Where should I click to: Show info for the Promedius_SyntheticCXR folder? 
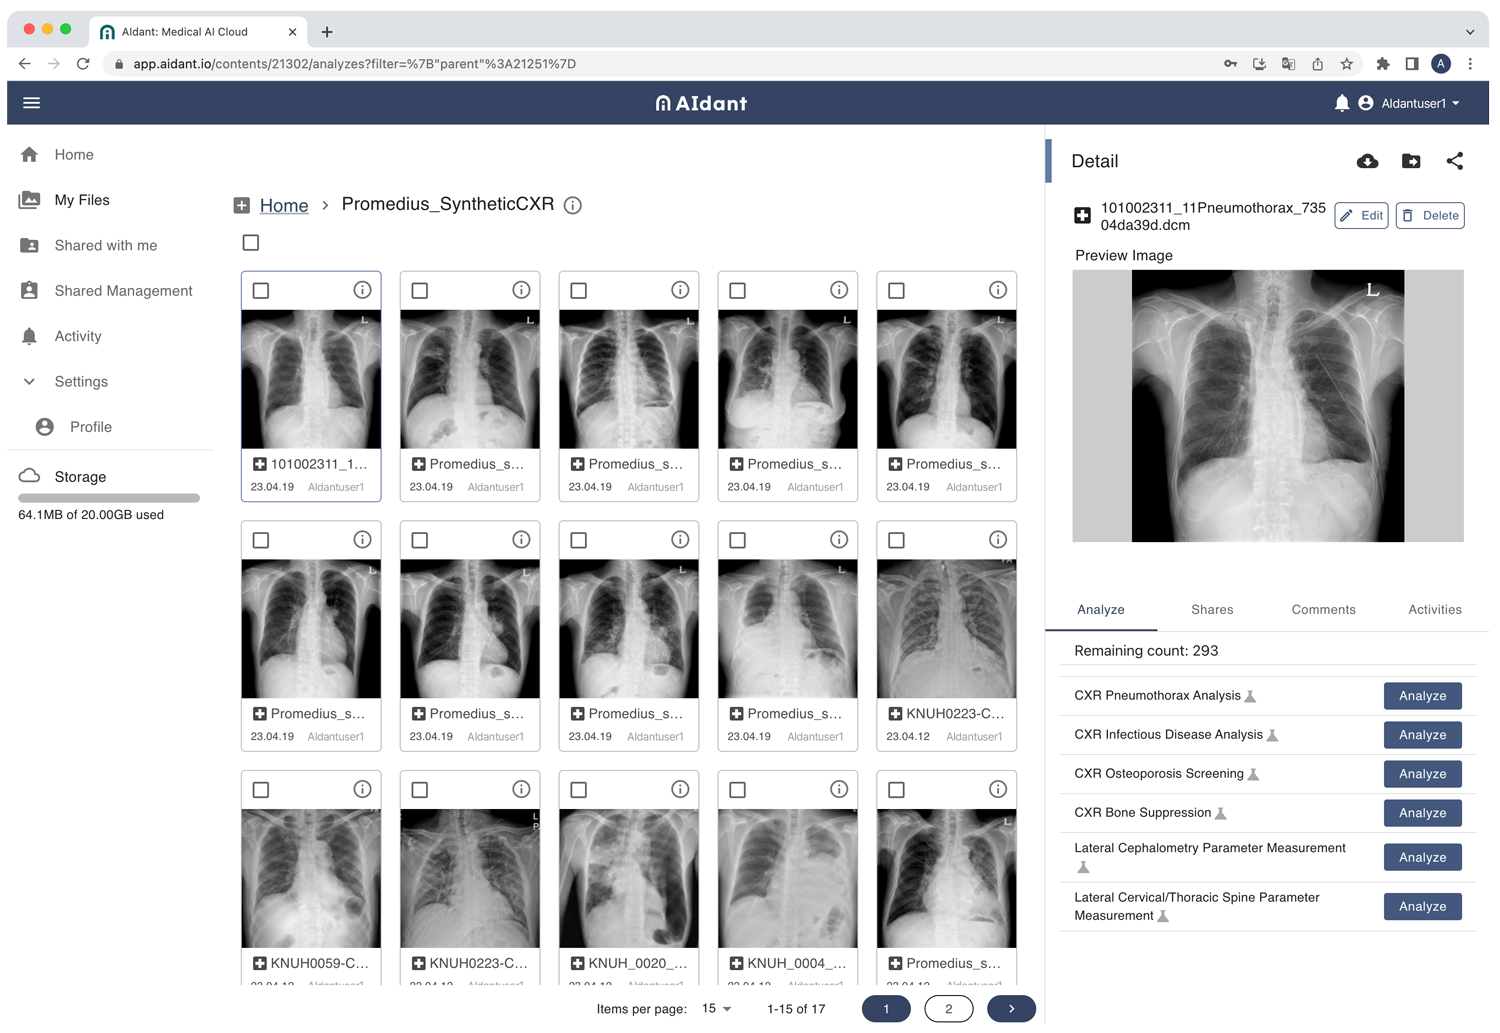click(573, 205)
